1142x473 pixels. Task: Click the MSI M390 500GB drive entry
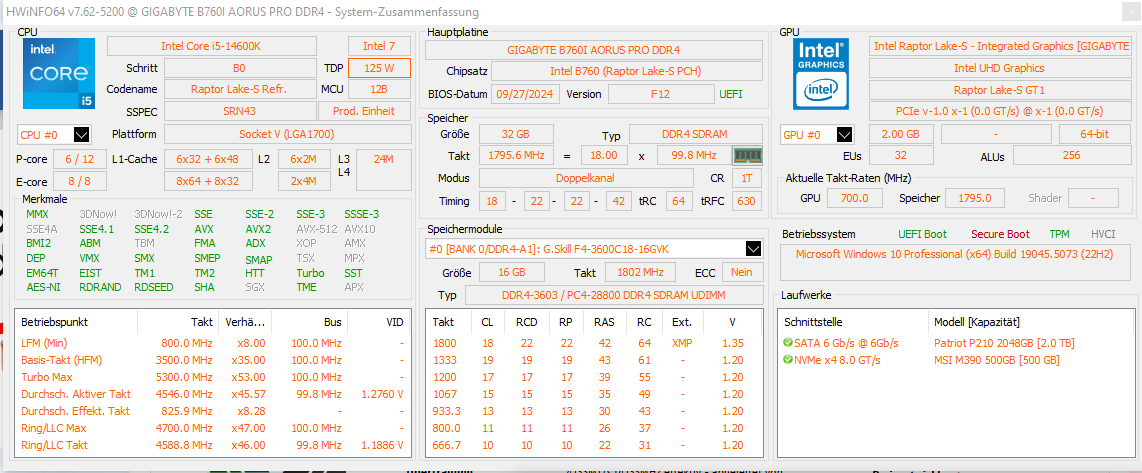coord(996,360)
